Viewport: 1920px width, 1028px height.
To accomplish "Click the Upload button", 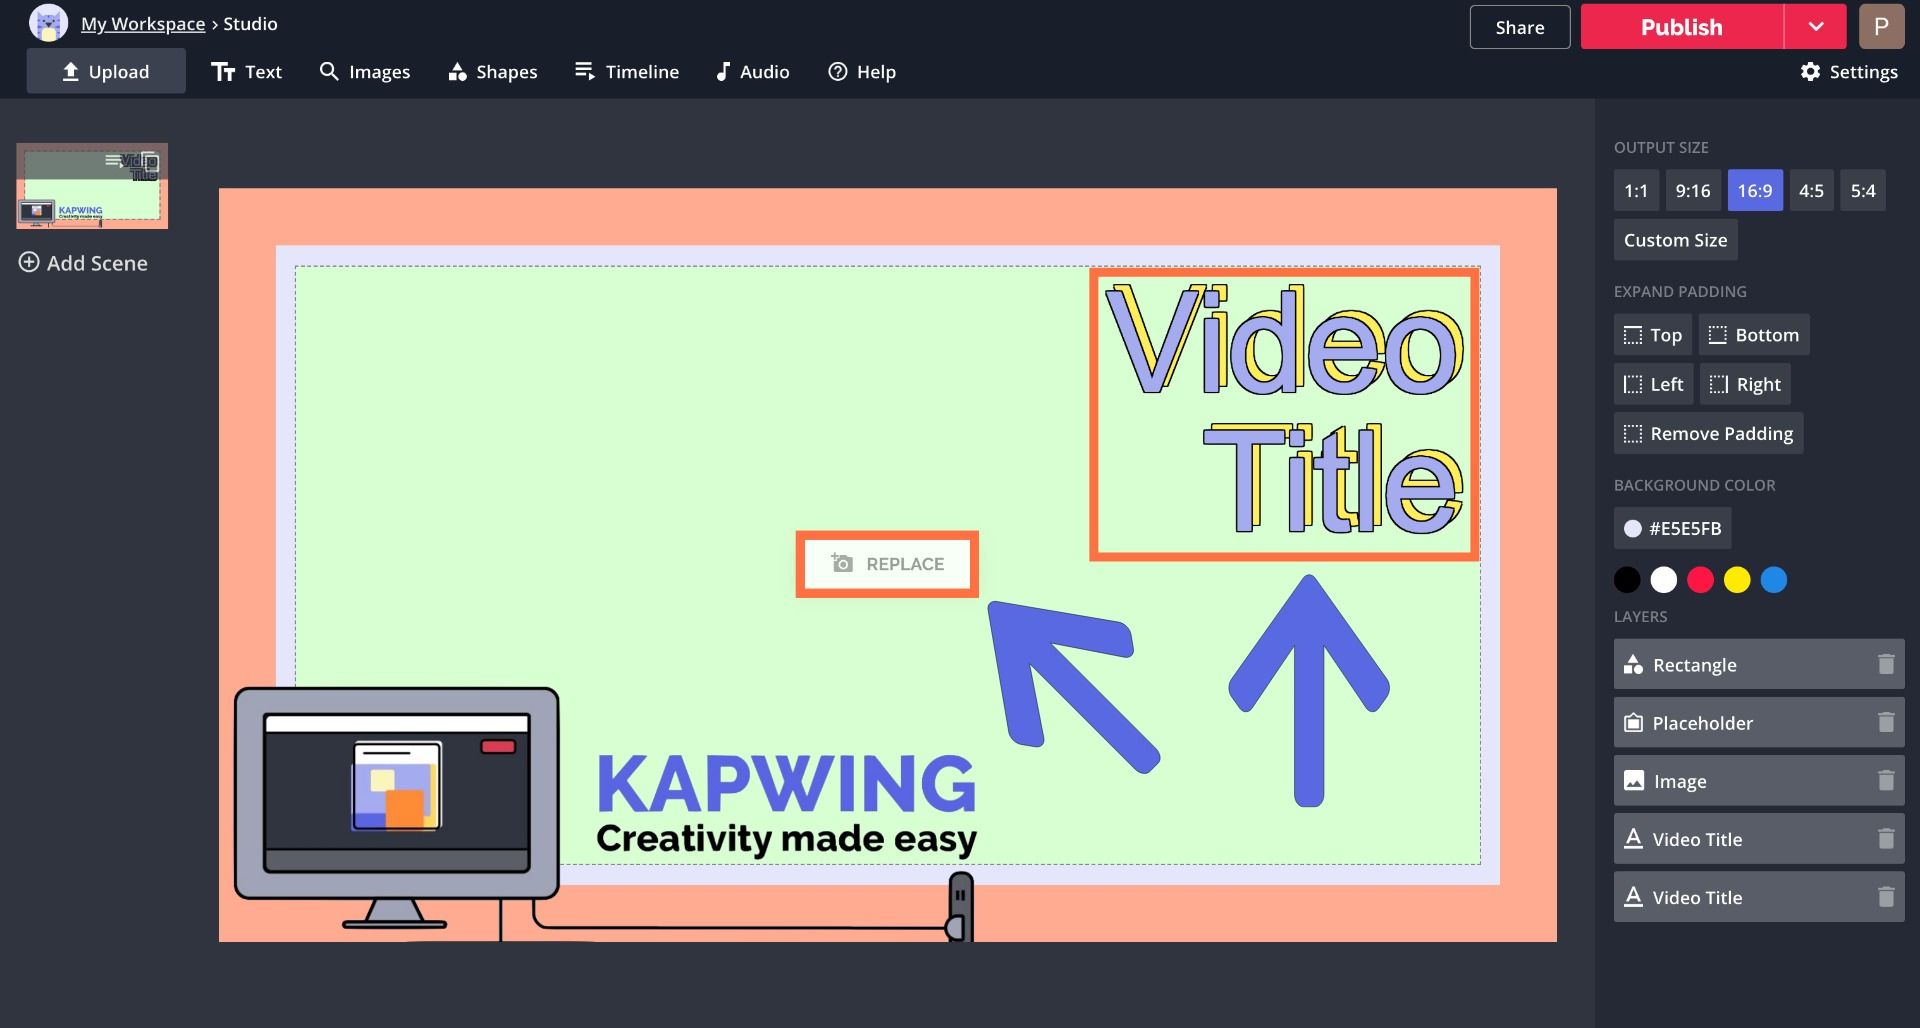I will tap(106, 71).
